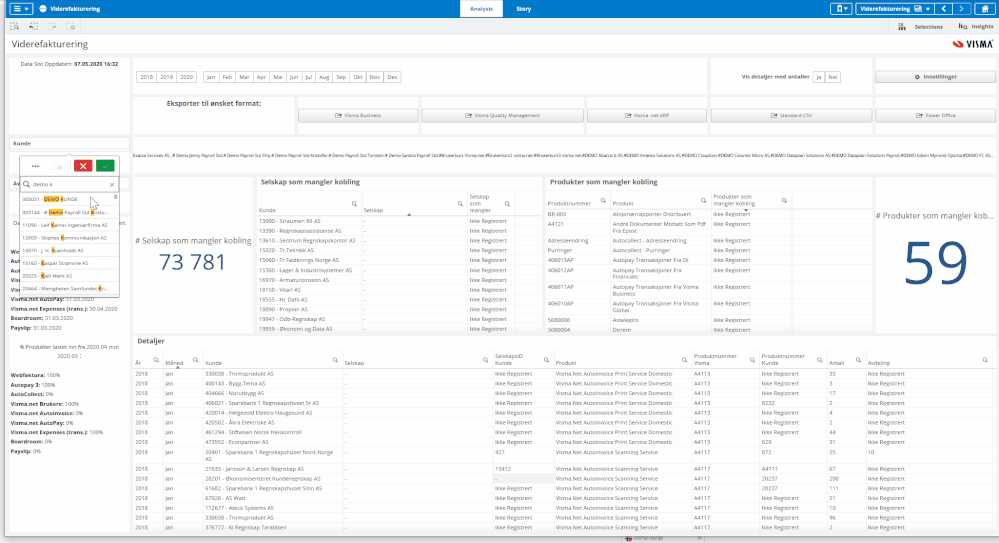Viewport: 999px width, 543px height.
Task: Search the Selskap column in Detaljer
Action: pyautogui.click(x=485, y=360)
